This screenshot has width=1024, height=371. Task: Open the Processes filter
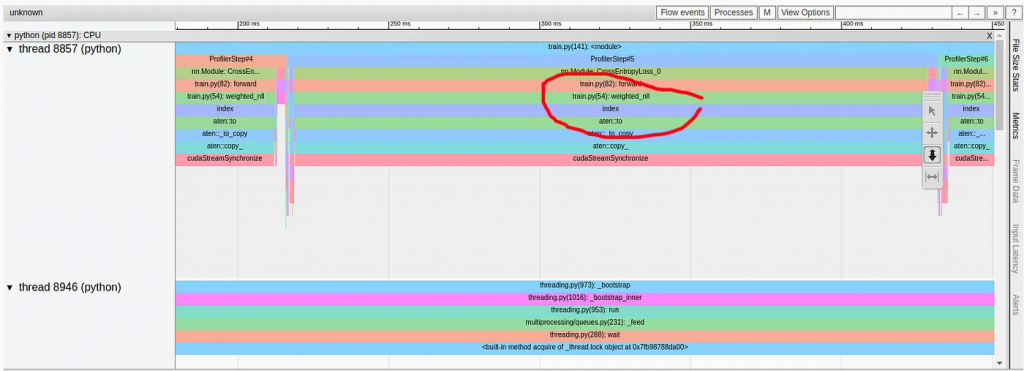click(733, 12)
